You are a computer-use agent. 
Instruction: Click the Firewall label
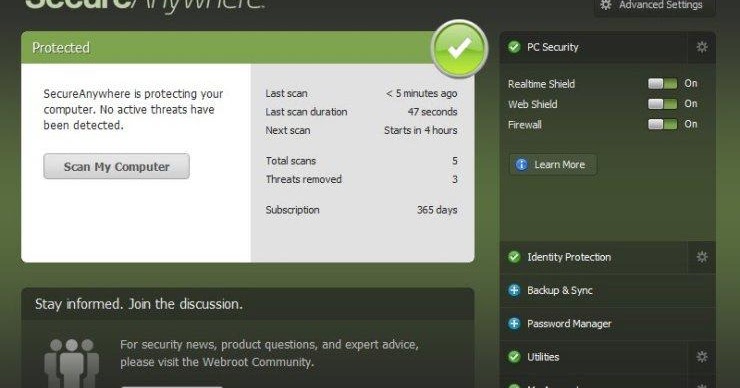(x=524, y=125)
